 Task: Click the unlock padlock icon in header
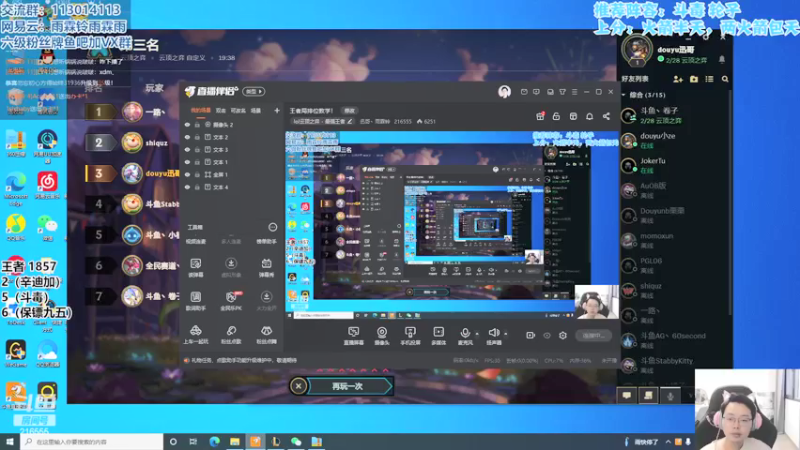coord(556,116)
